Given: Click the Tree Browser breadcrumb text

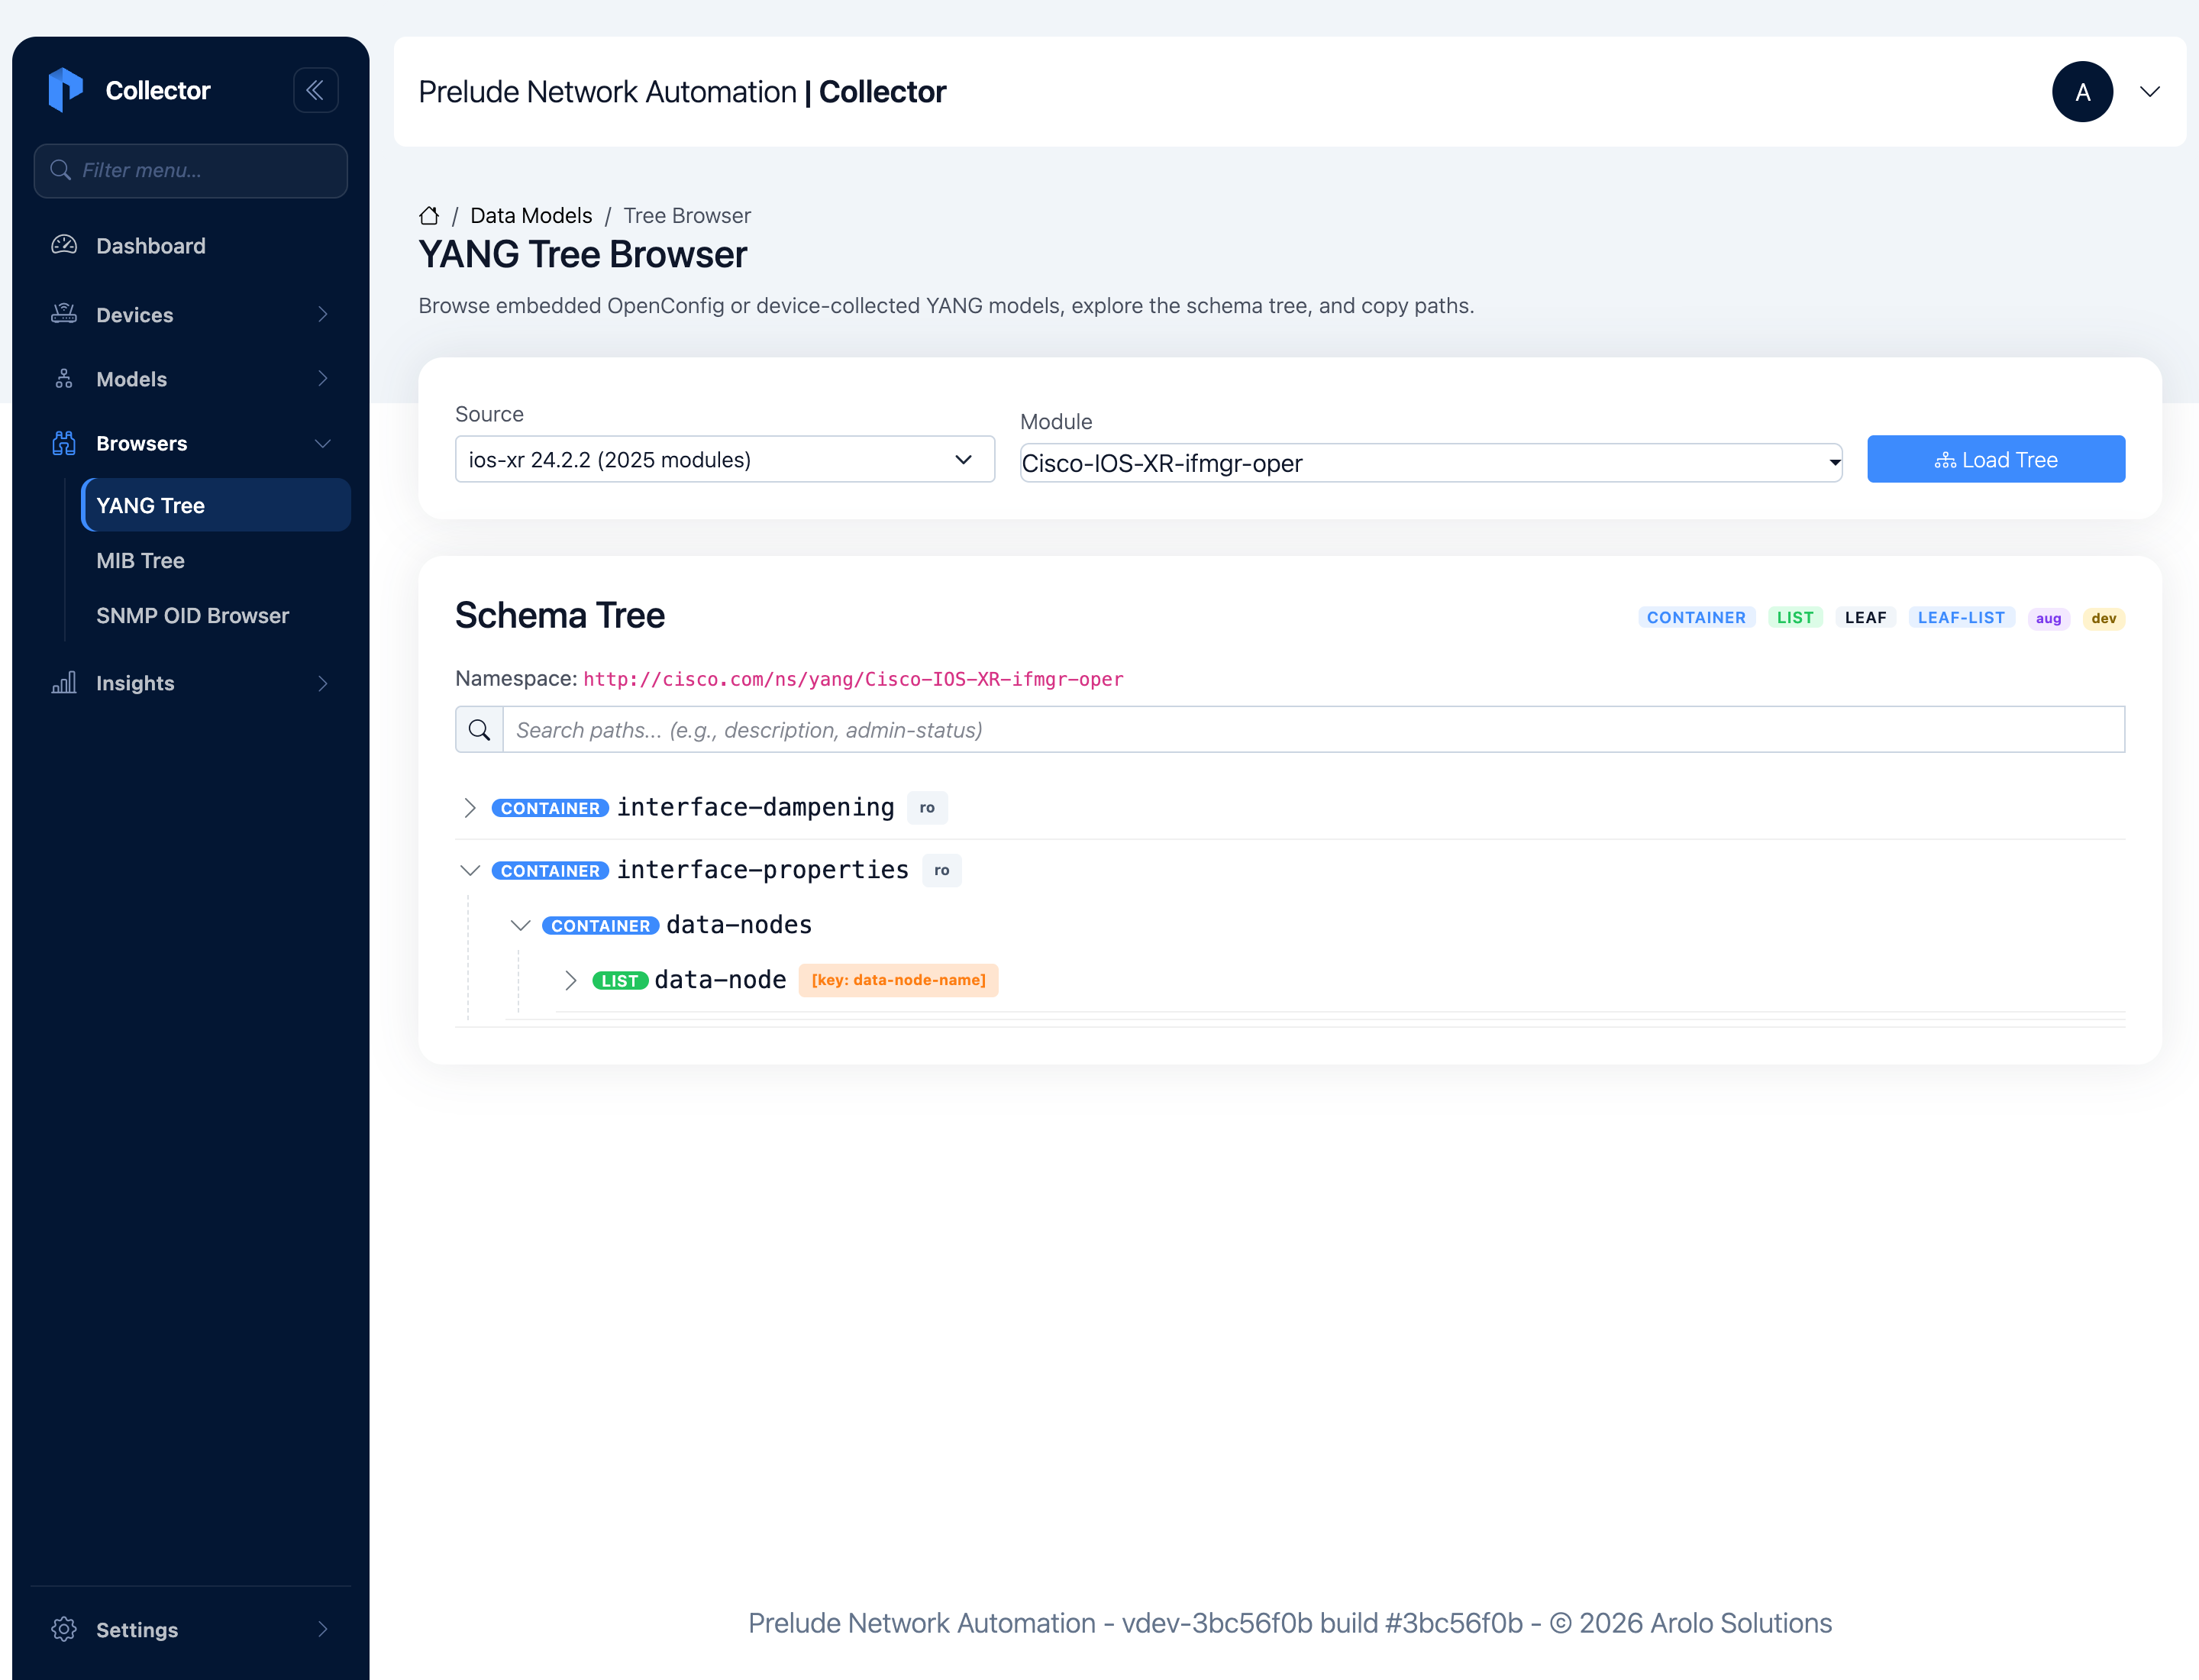Looking at the screenshot, I should point(687,215).
